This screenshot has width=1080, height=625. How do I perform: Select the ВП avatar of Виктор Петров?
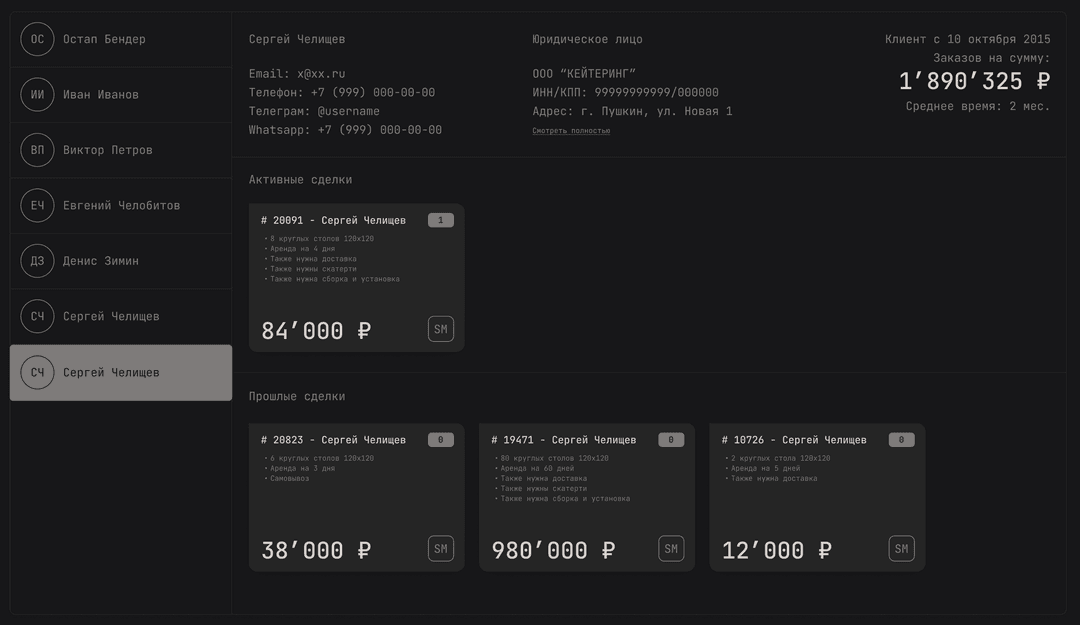click(37, 150)
